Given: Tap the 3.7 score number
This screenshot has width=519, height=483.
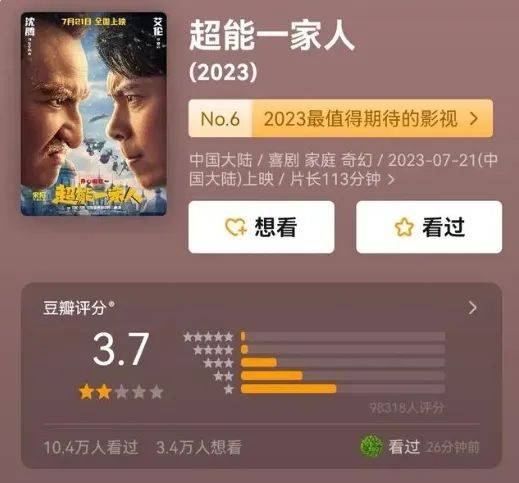Looking at the screenshot, I should pyautogui.click(x=121, y=349).
